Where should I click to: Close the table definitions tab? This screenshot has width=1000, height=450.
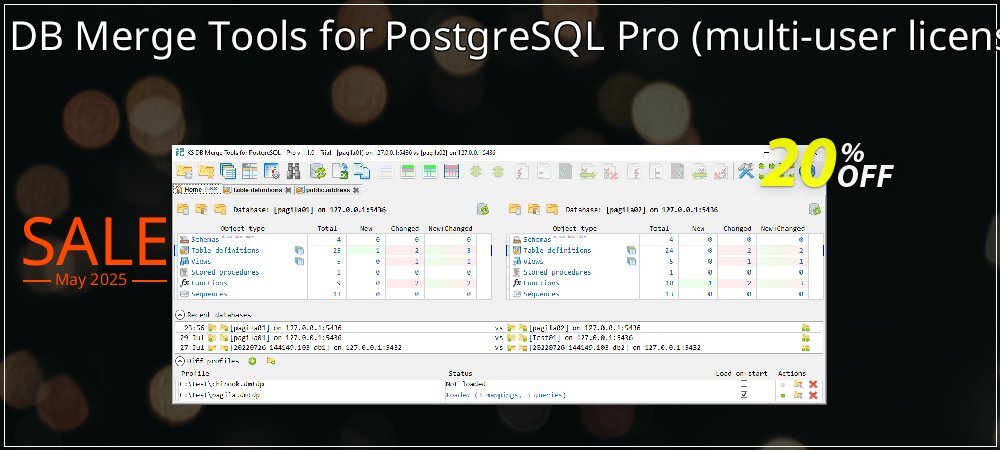(288, 190)
